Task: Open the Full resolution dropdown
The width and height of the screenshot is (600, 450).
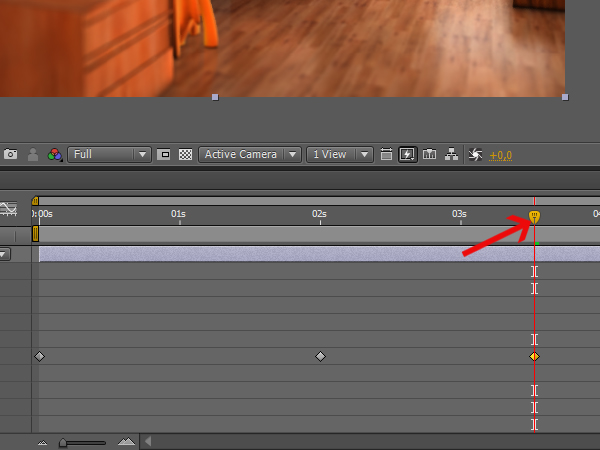Action: point(110,155)
